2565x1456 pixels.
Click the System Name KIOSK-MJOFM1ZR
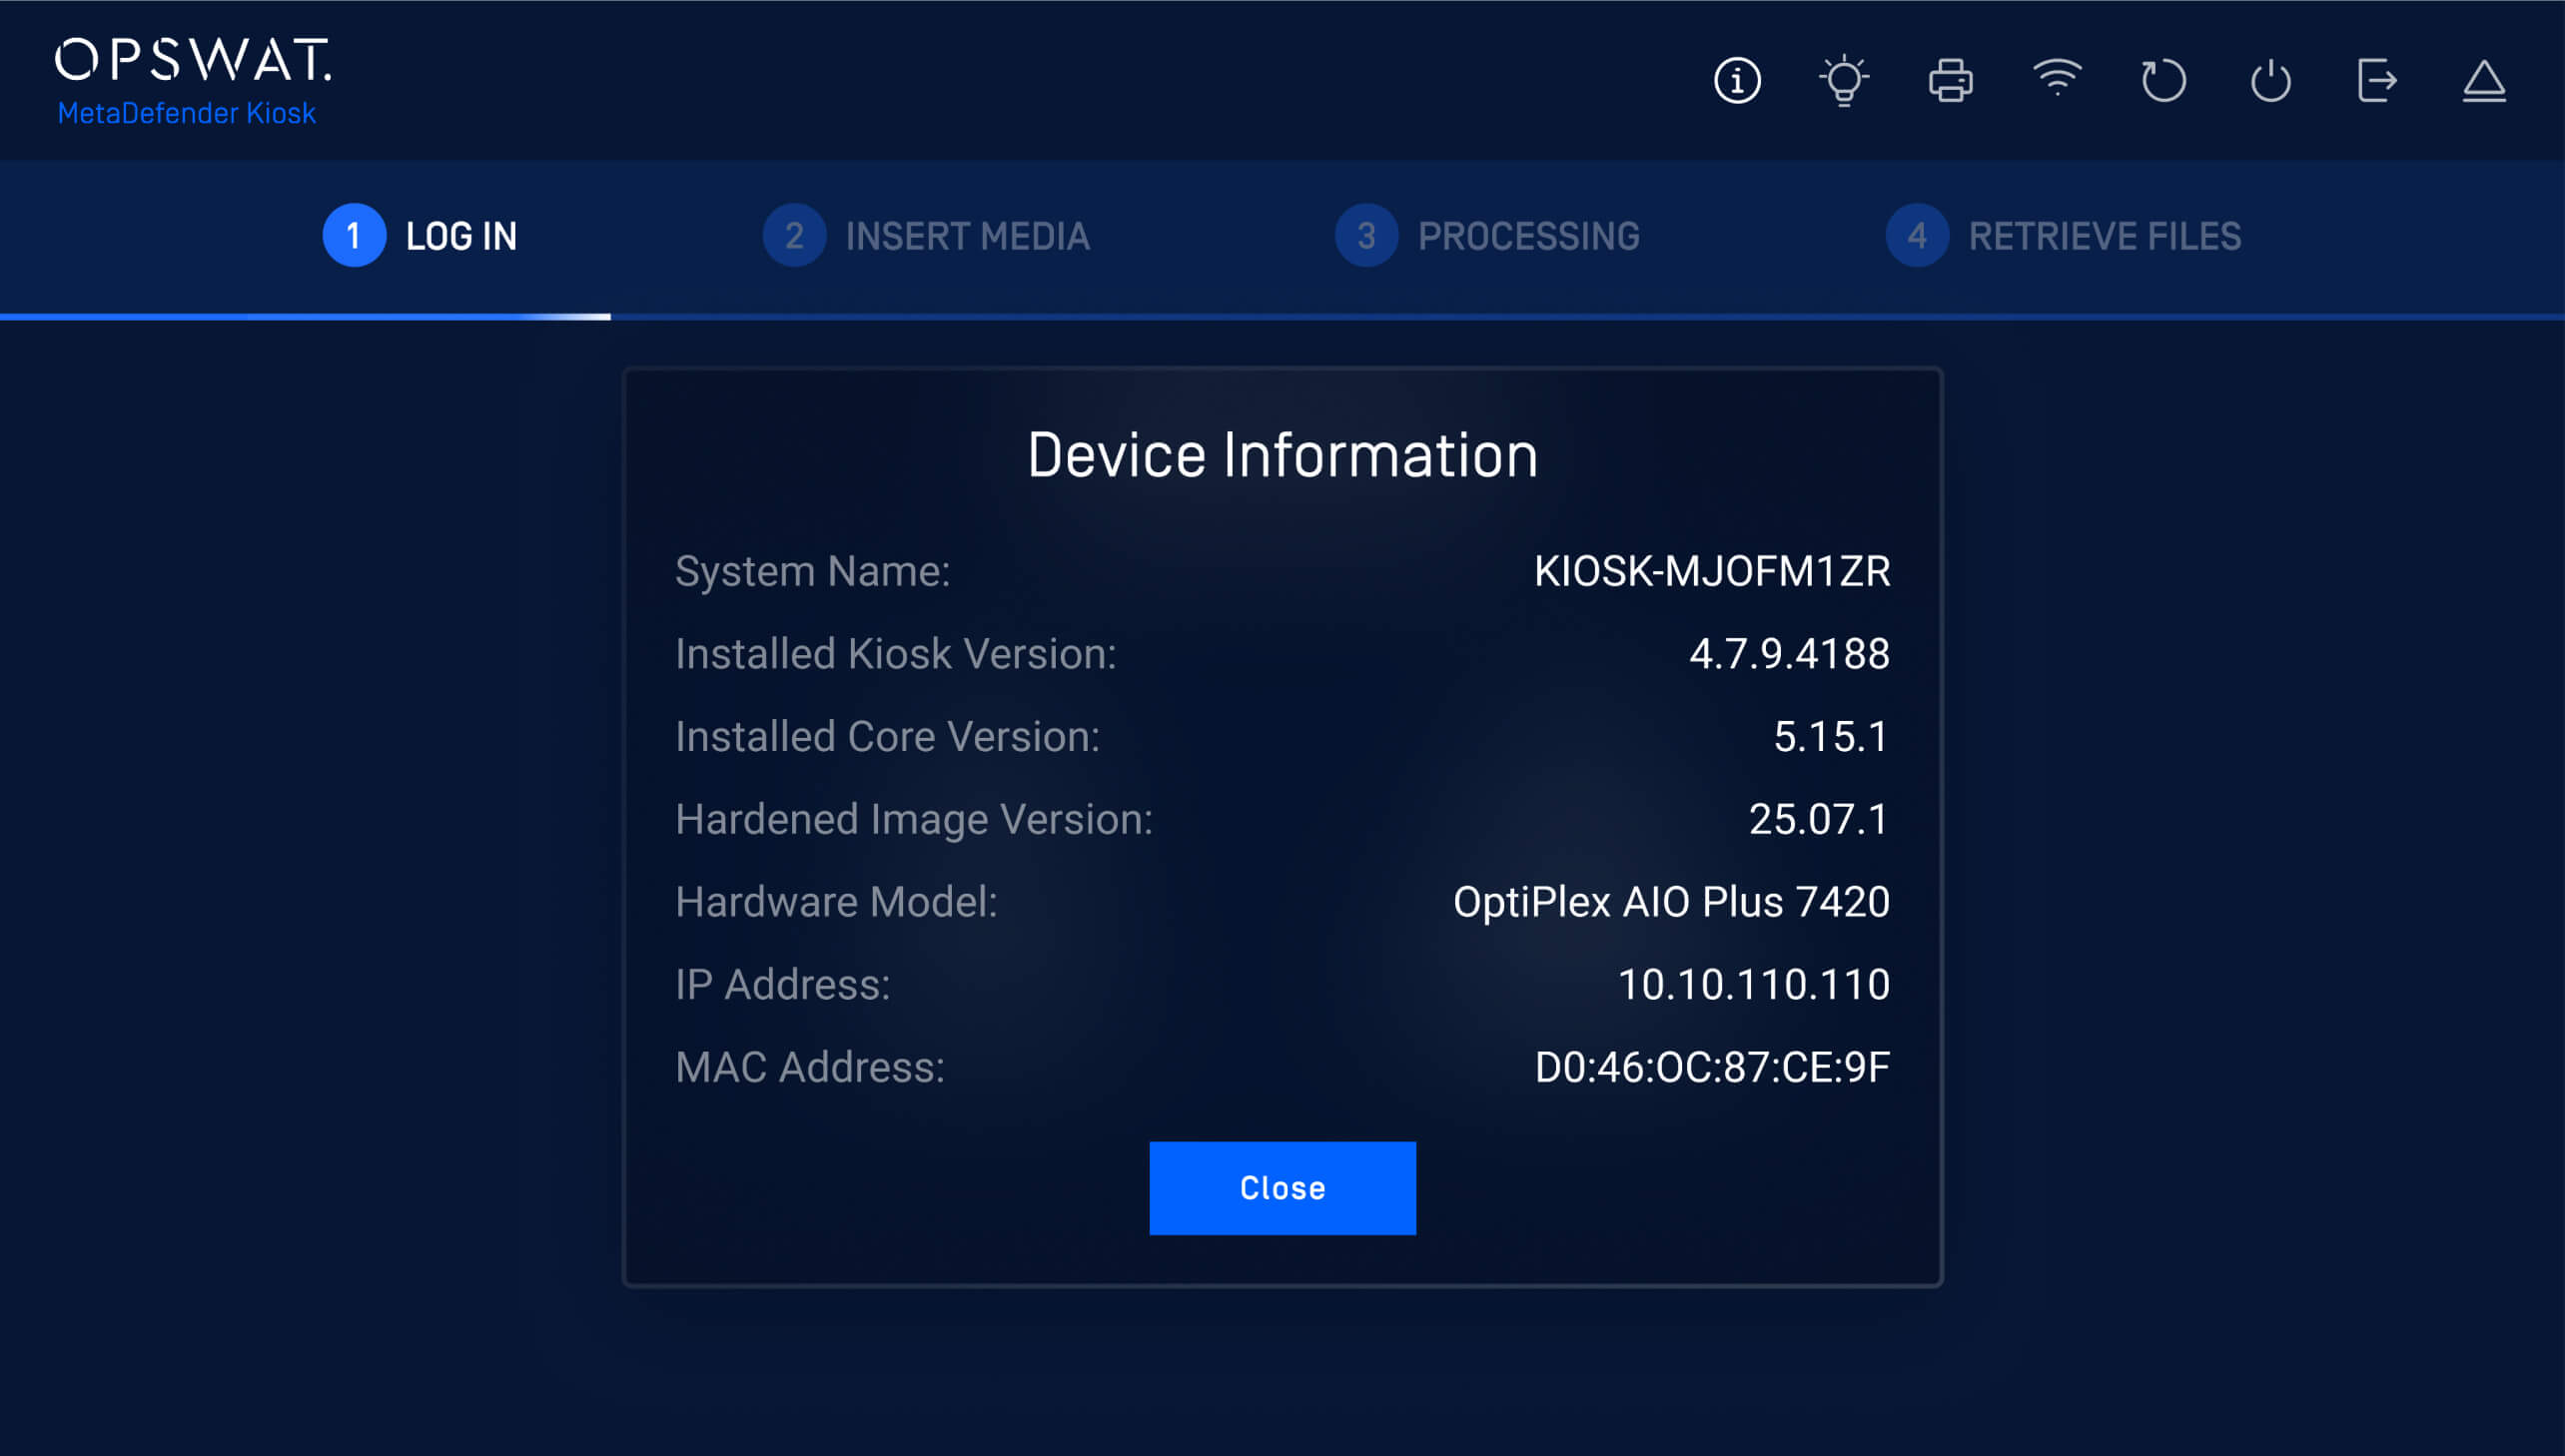[x=1712, y=571]
